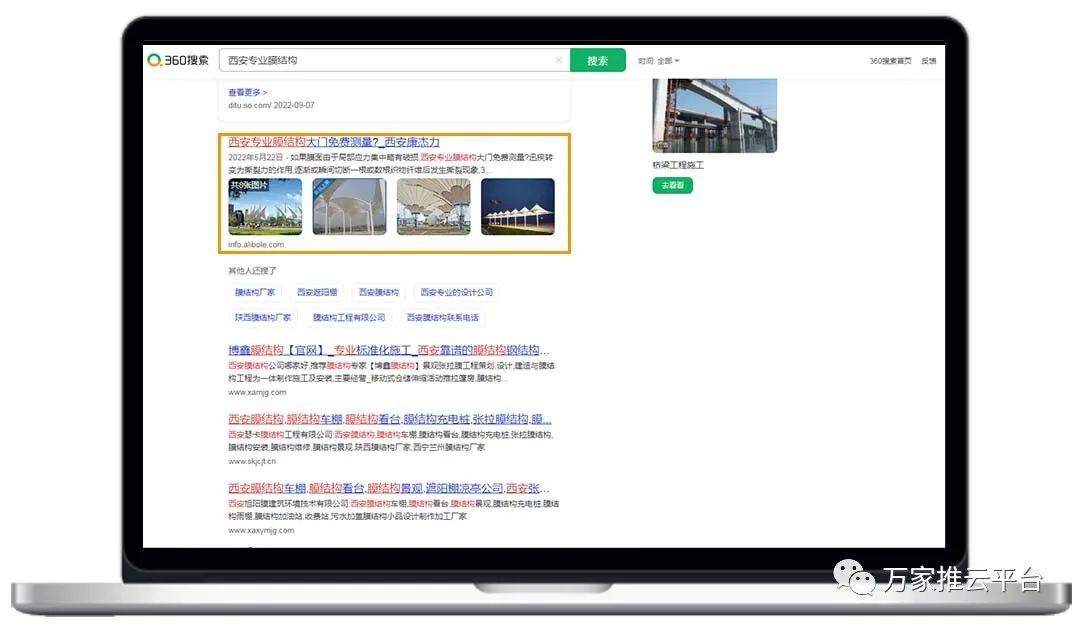Open second membrane structure thumbnail
This screenshot has height=628, width=1080.
click(x=349, y=206)
